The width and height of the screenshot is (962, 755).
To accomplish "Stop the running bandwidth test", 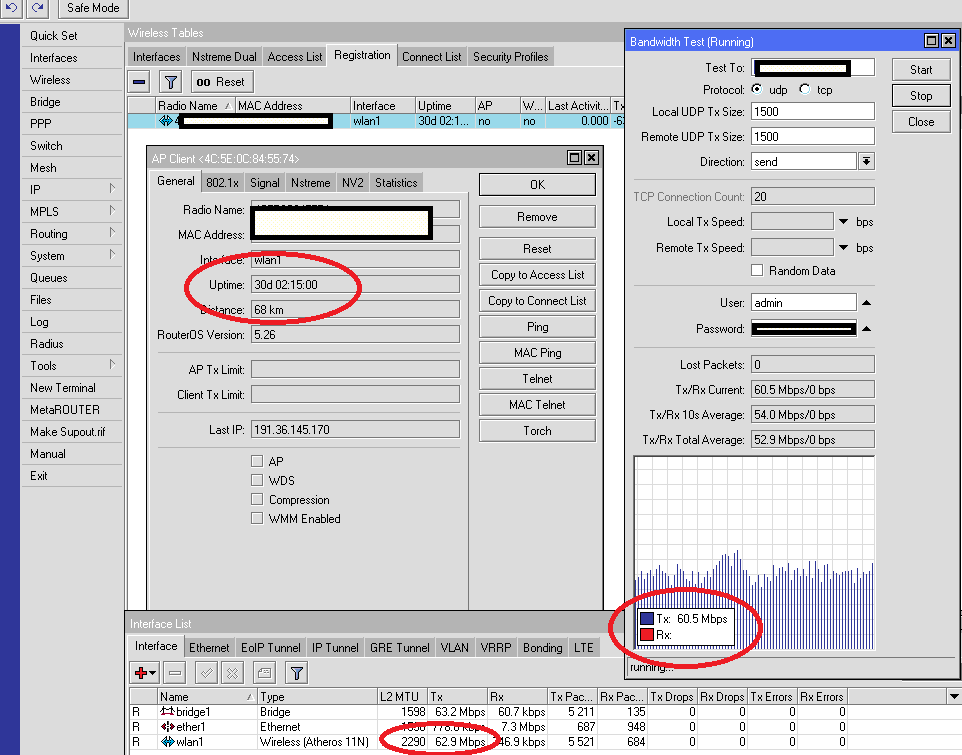I will pyautogui.click(x=921, y=96).
